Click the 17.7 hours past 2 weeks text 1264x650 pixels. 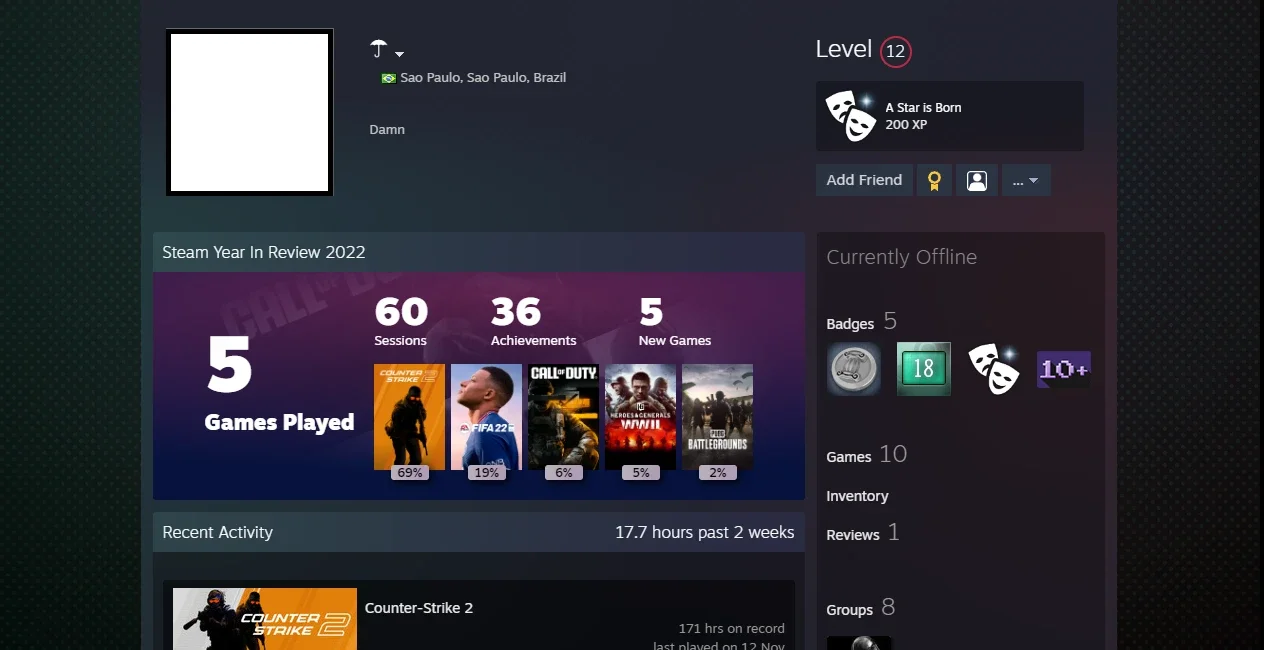click(705, 532)
